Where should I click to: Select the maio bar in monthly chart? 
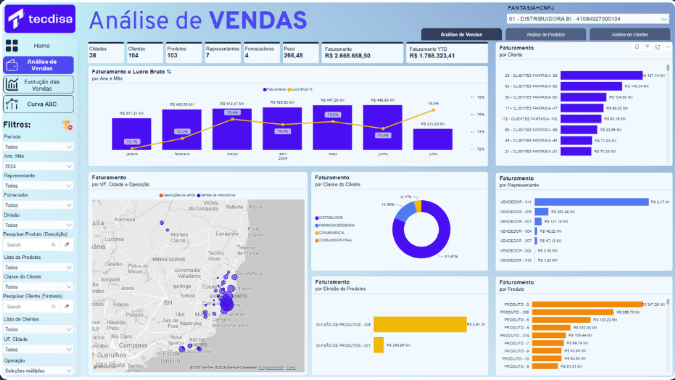pyautogui.click(x=332, y=127)
